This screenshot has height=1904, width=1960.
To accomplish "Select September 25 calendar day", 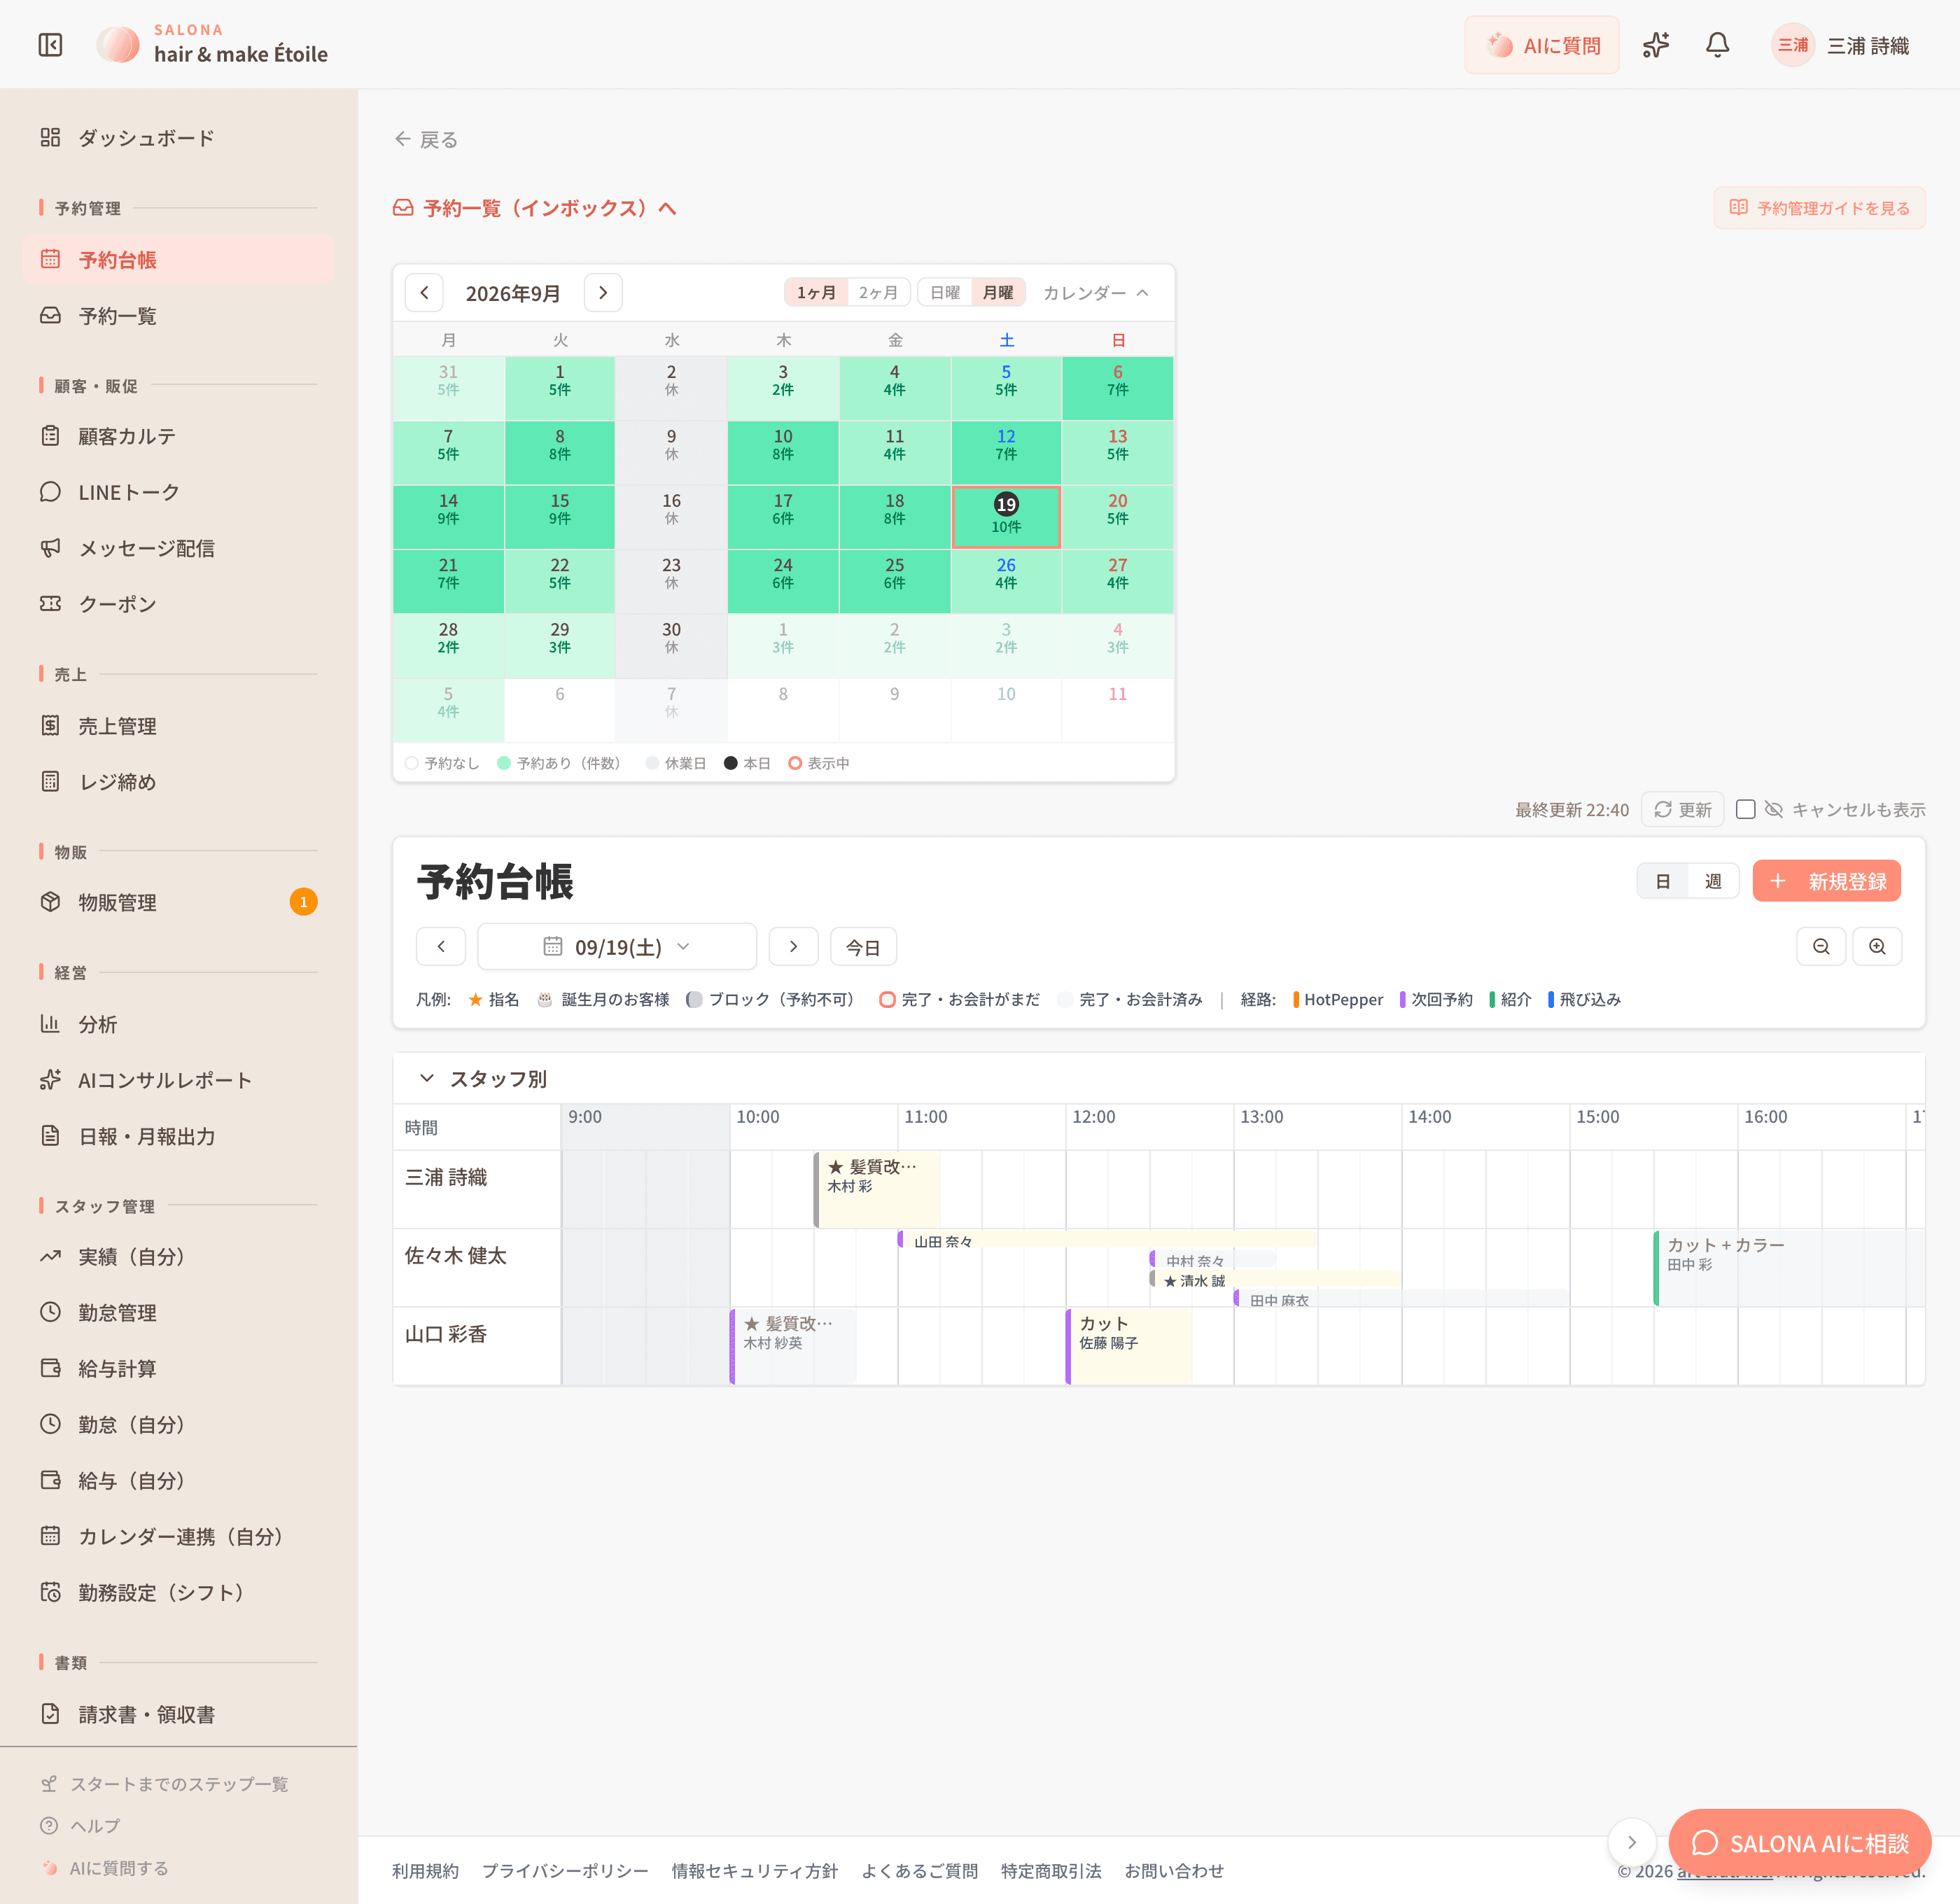I will coord(894,582).
